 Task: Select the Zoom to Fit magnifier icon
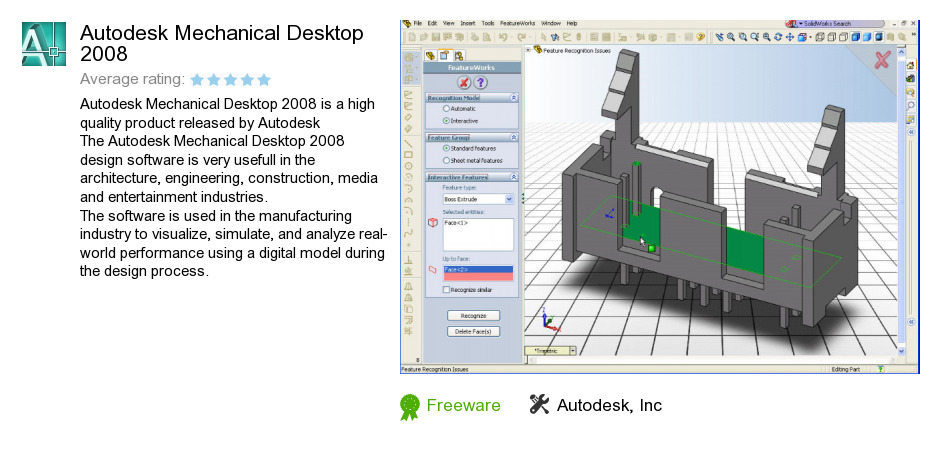click(x=731, y=37)
